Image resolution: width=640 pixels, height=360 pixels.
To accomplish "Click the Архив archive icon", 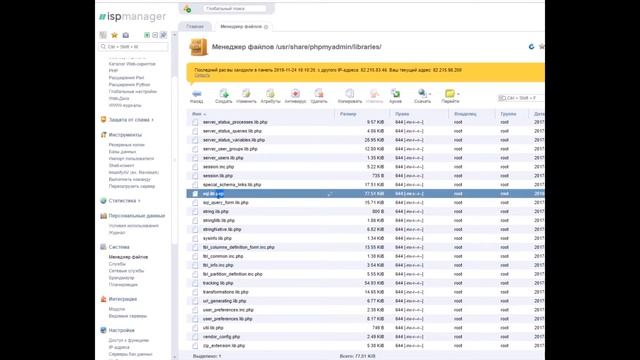I will pos(395,93).
